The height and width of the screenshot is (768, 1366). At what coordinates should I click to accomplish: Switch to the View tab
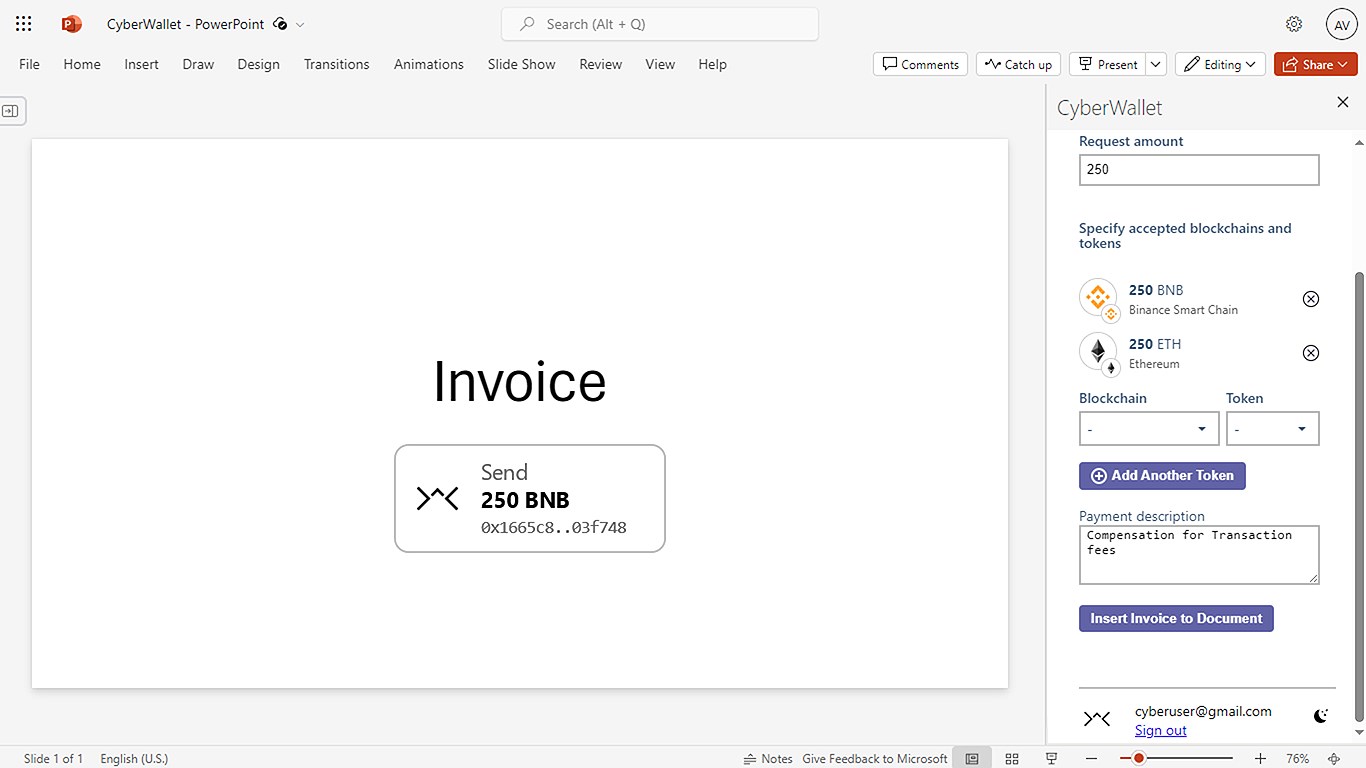[660, 64]
